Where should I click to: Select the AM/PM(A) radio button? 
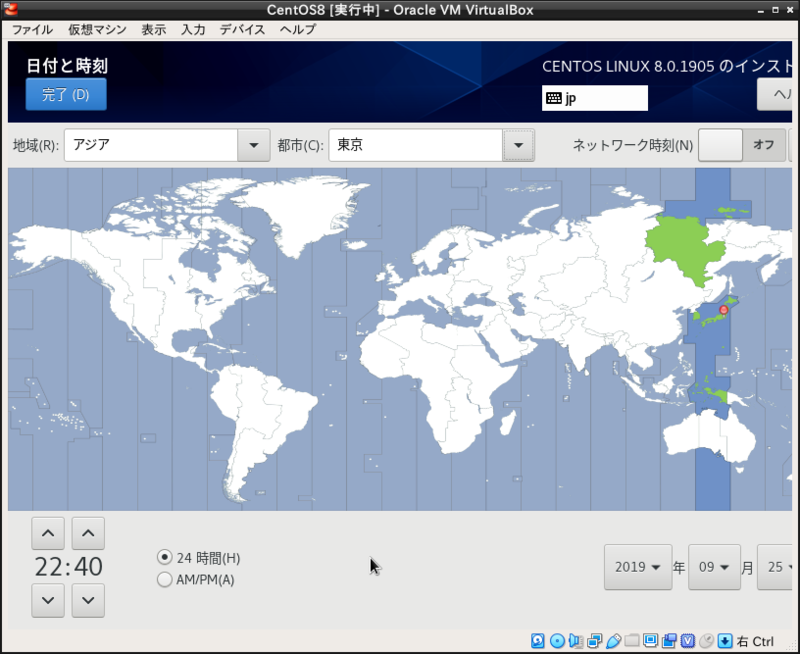tap(164, 580)
